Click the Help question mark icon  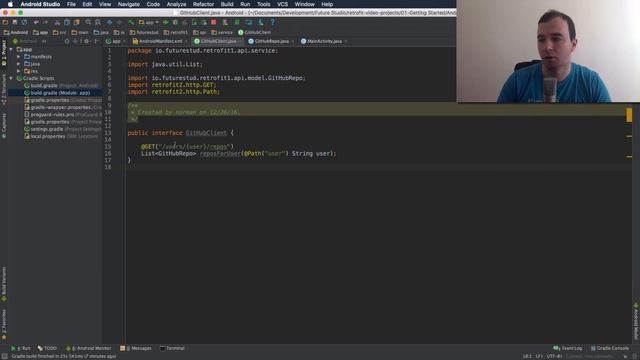pos(273,22)
